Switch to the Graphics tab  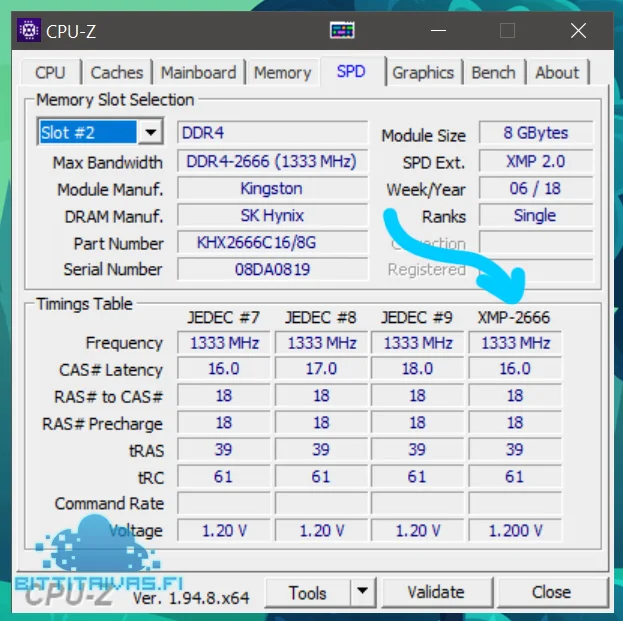coord(423,72)
